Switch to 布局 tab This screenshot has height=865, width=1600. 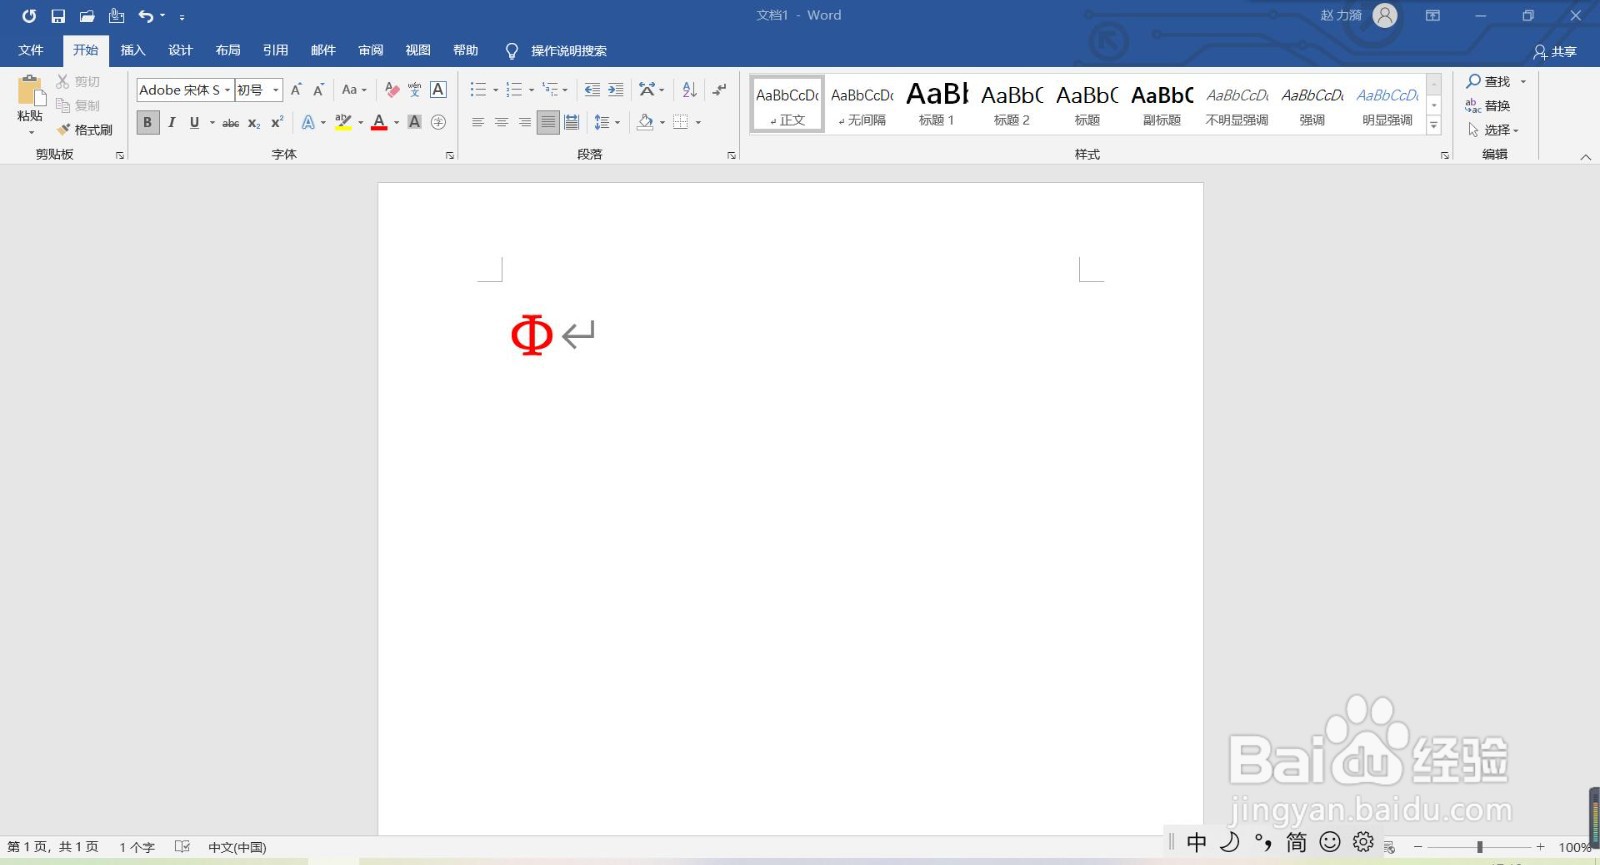228,50
